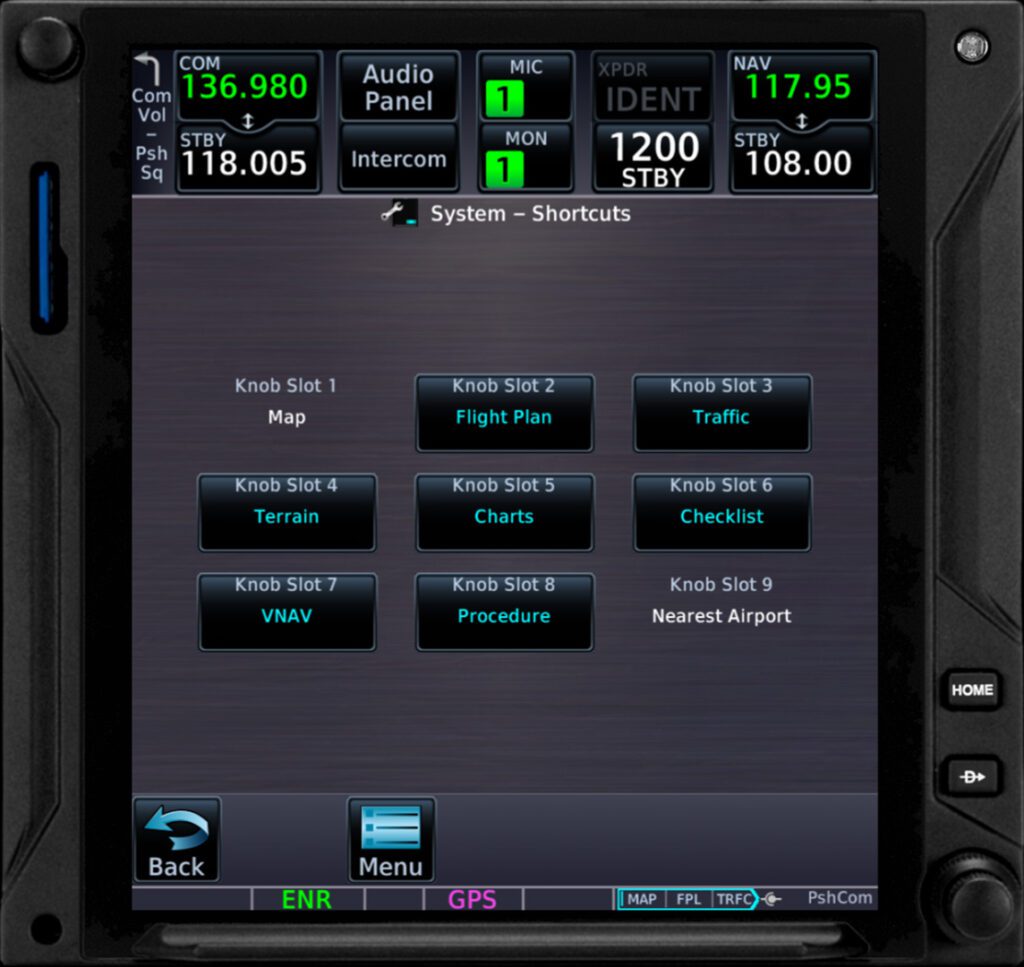Open the Intercom settings
1024x967 pixels.
click(x=398, y=159)
